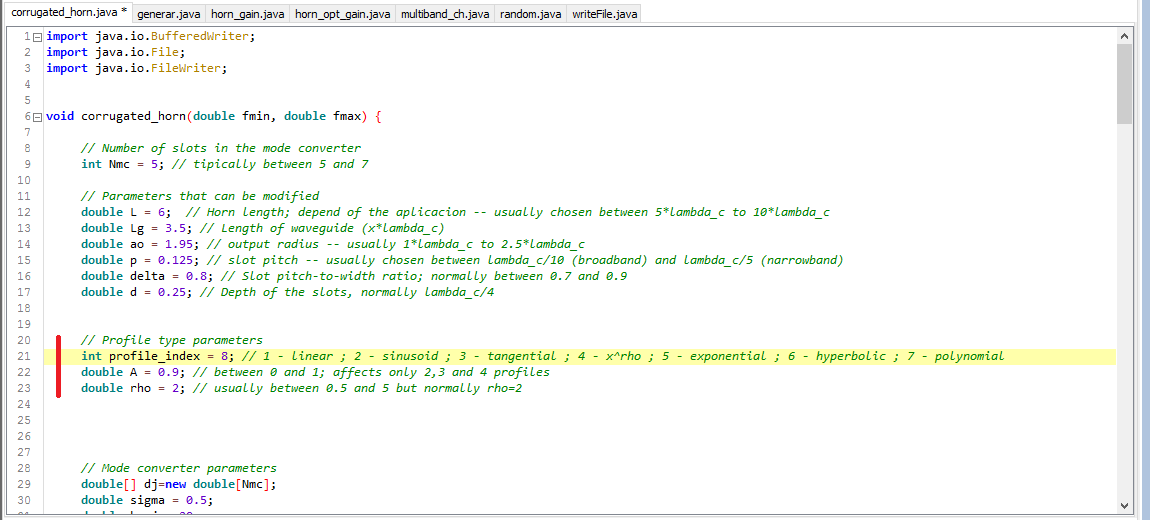This screenshot has height=520, width=1150.
Task: Select the horn_opt_gain.java tab
Action: [342, 14]
